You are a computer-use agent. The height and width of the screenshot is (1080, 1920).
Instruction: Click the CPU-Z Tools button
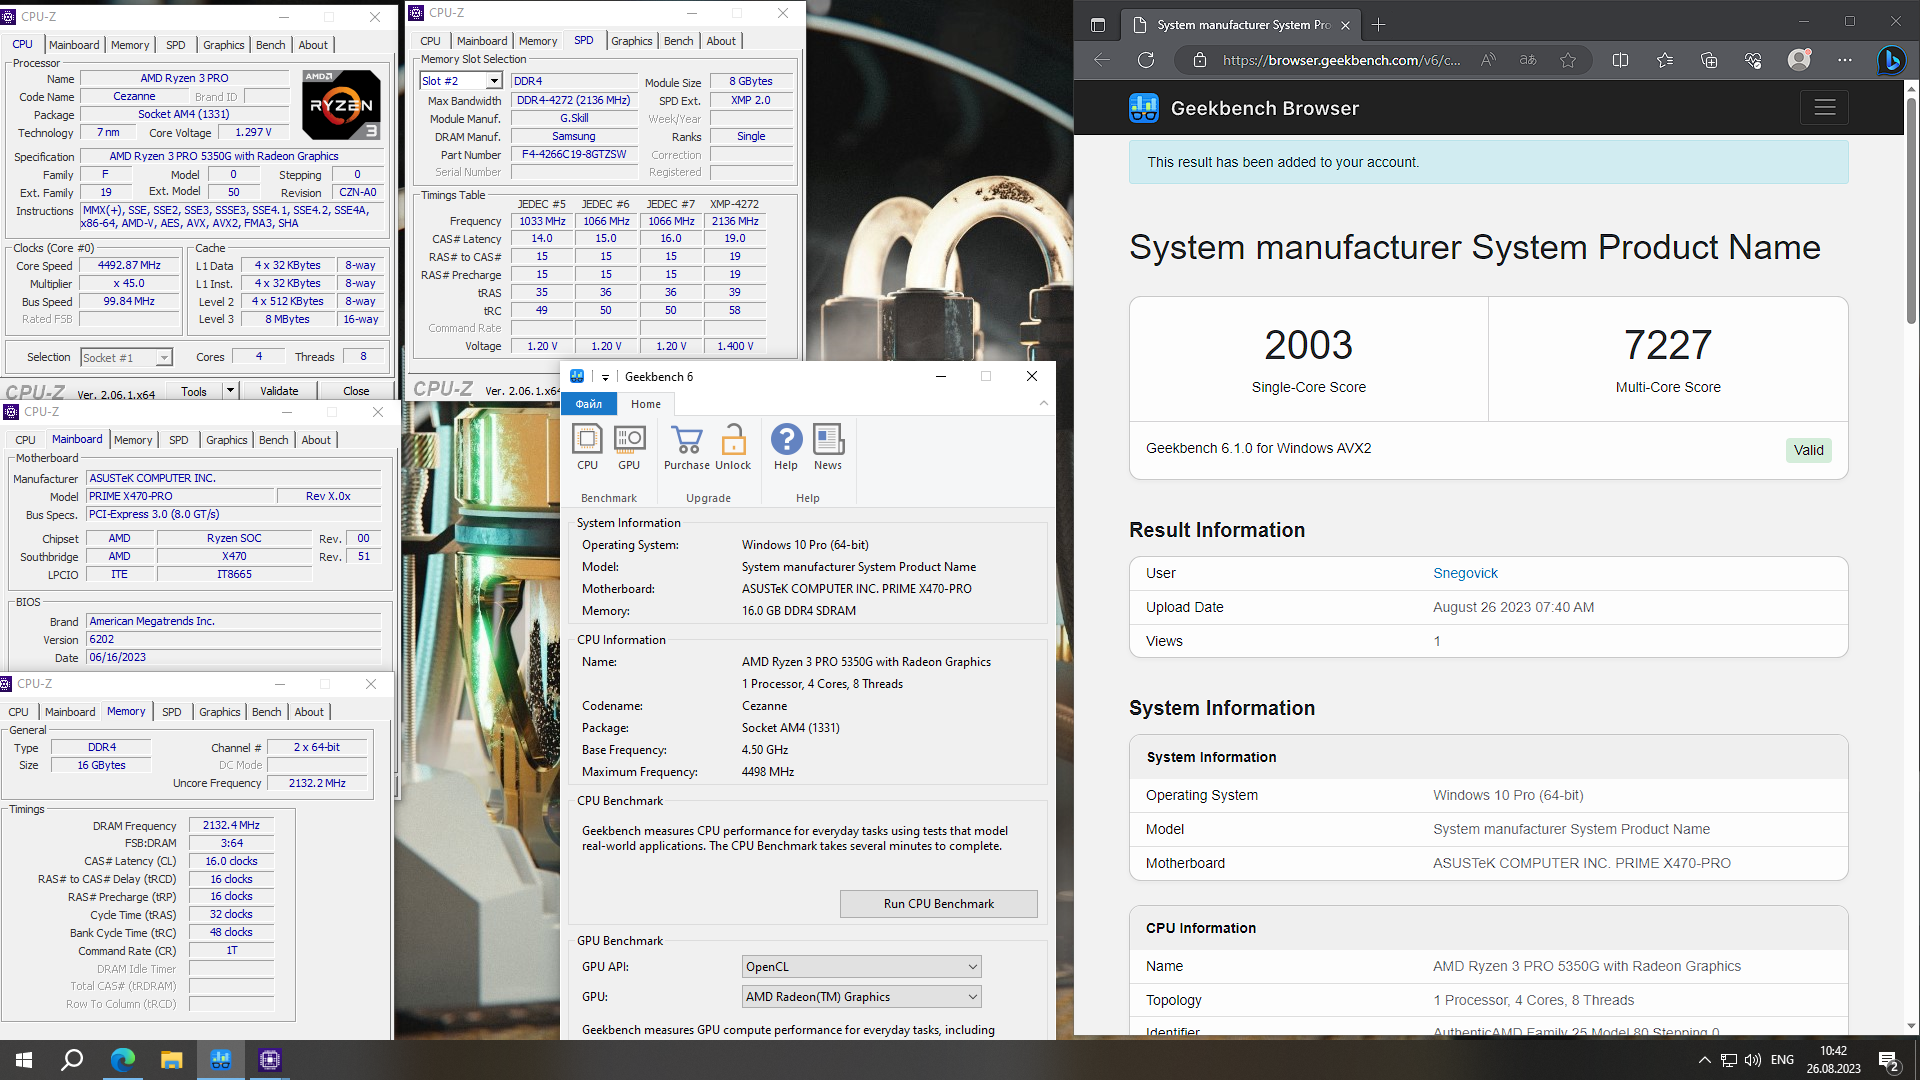(194, 391)
